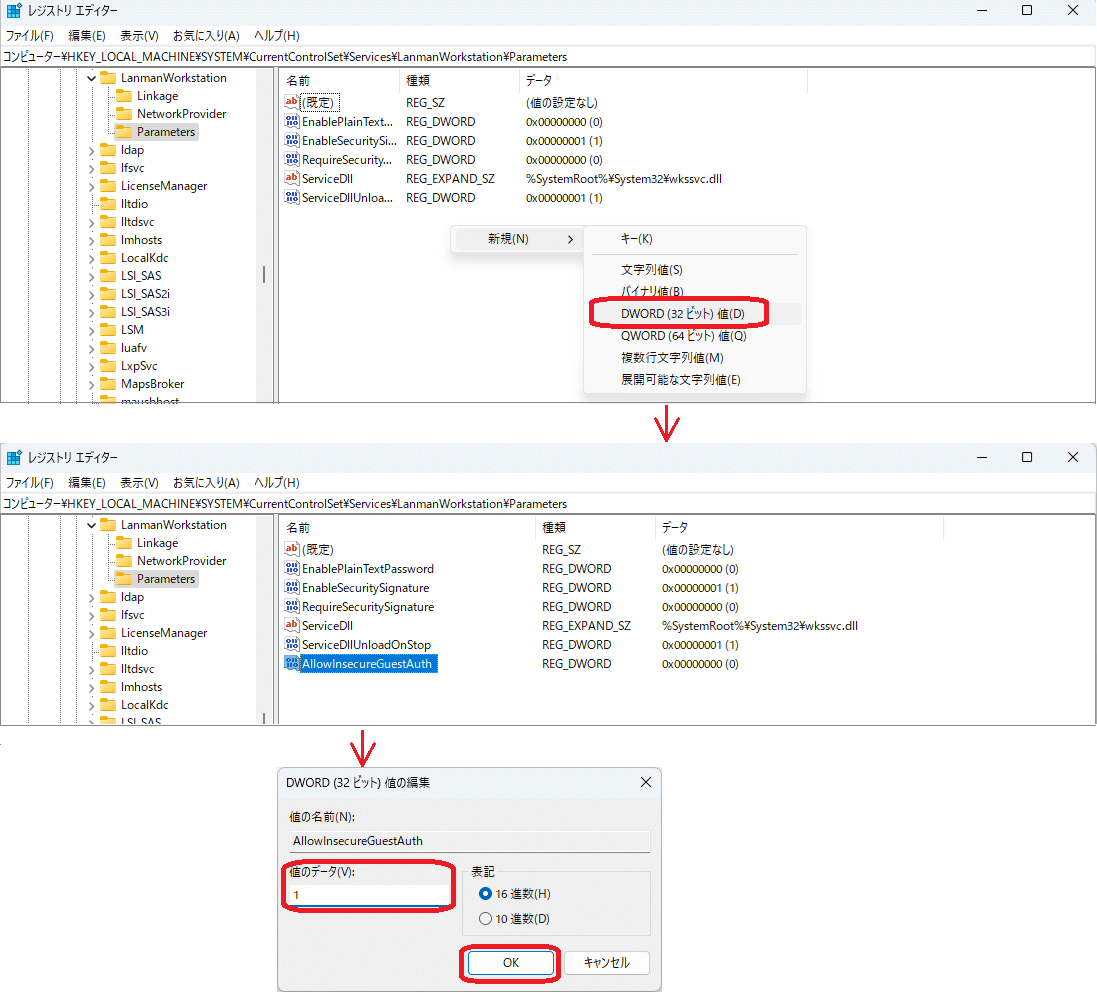
Task: Select the hexadecimal (16 進数) radio button
Action: [486, 894]
